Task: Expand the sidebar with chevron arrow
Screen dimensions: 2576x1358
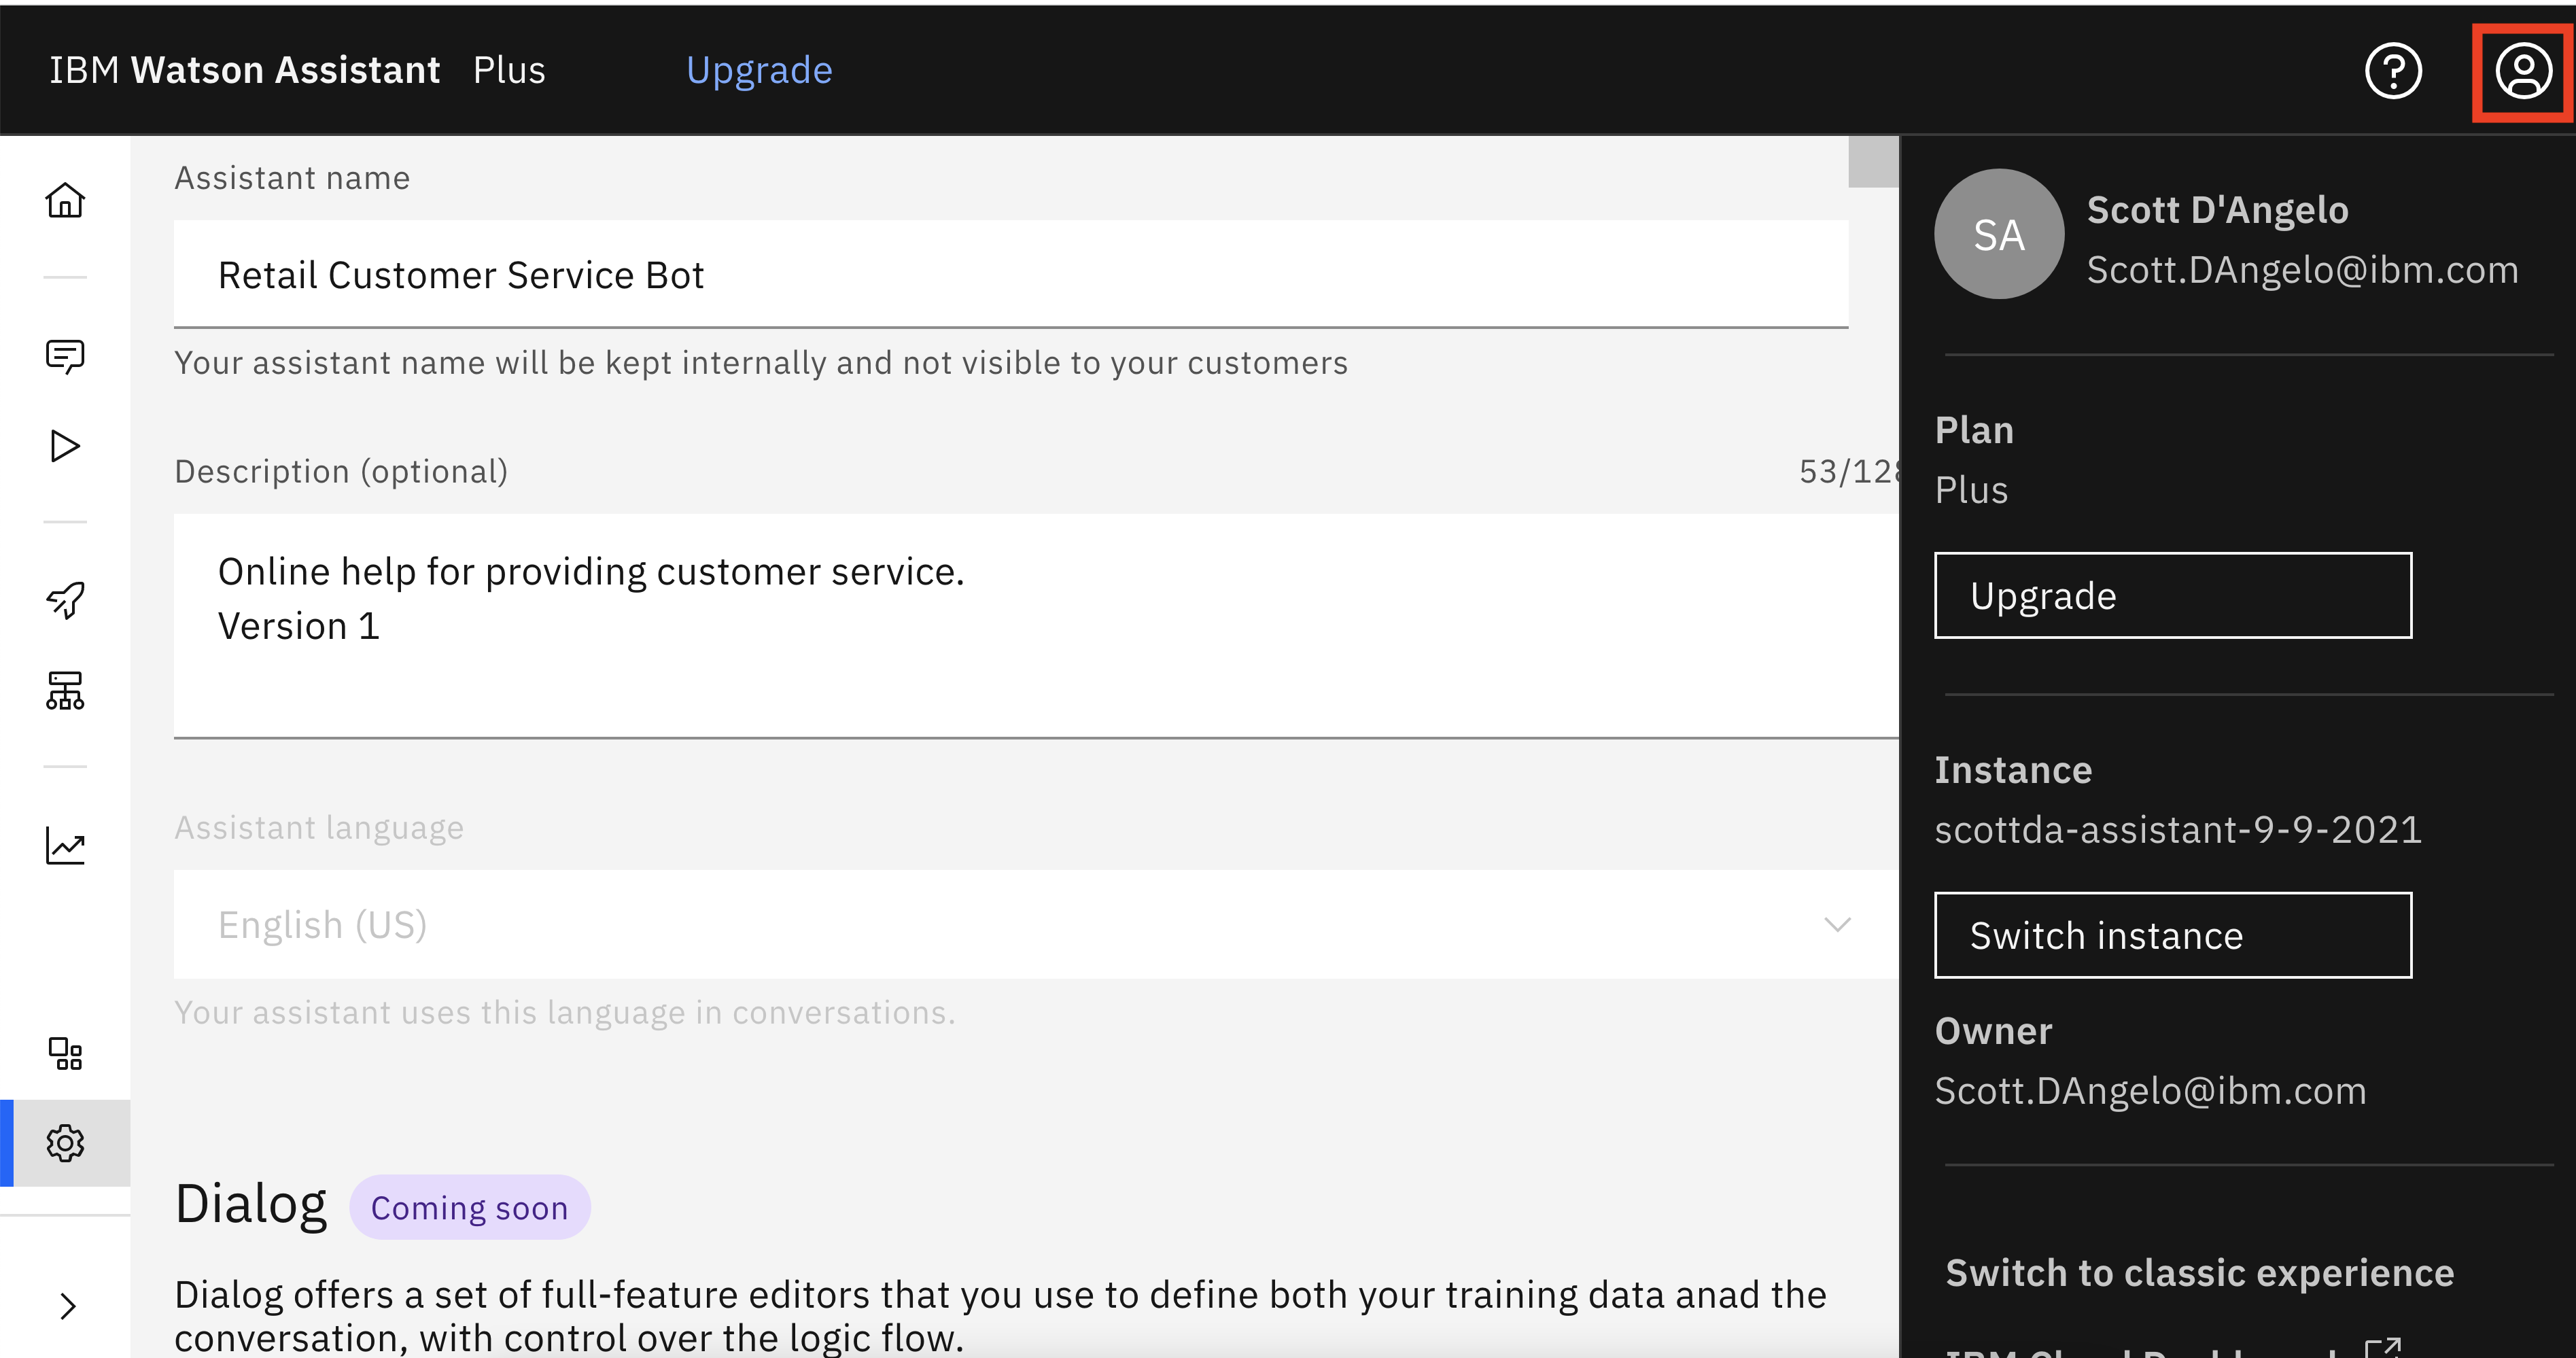Action: coord(67,1306)
